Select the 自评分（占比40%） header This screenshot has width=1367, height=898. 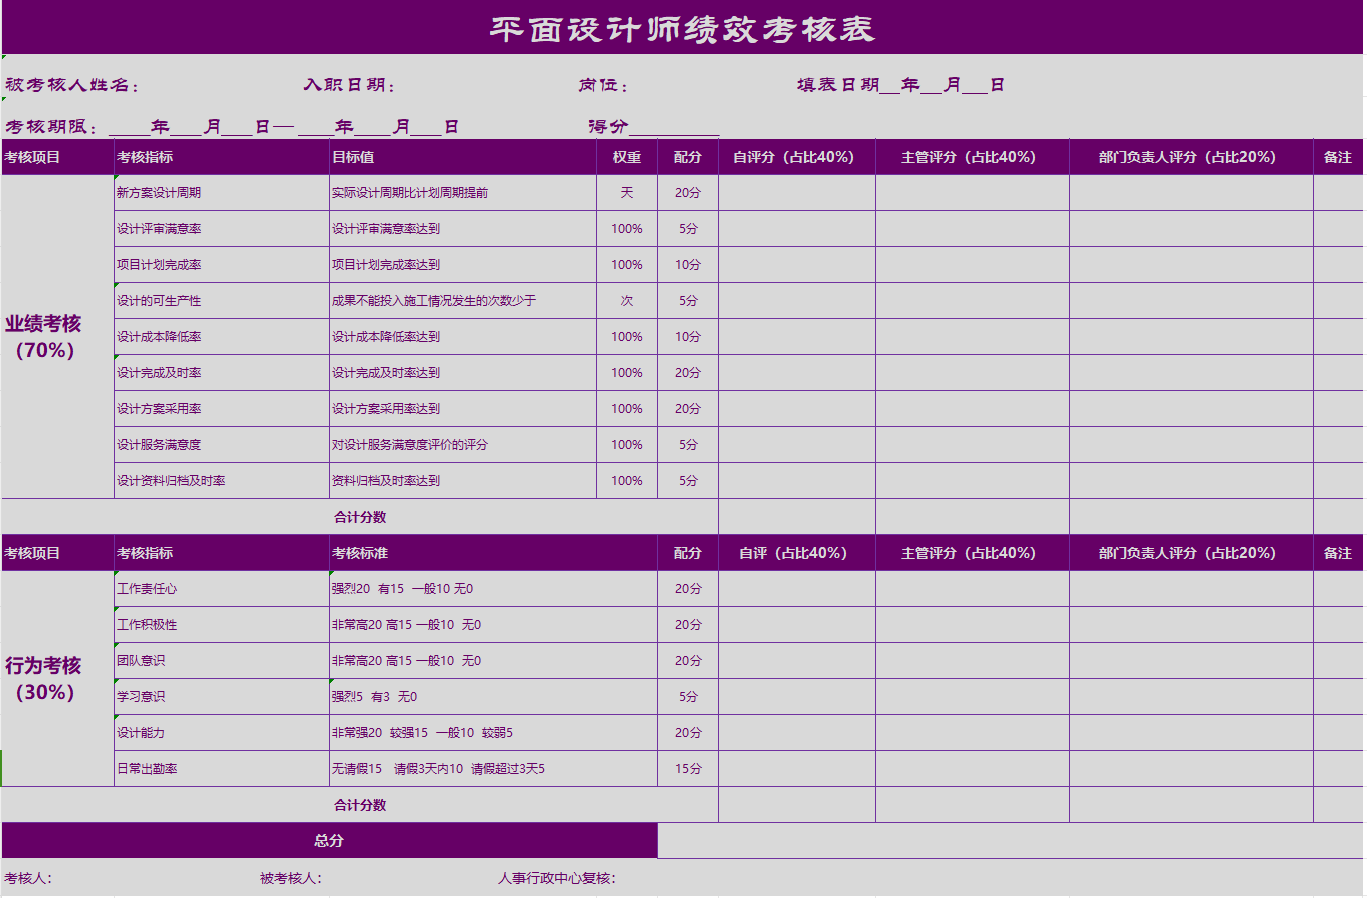[796, 157]
